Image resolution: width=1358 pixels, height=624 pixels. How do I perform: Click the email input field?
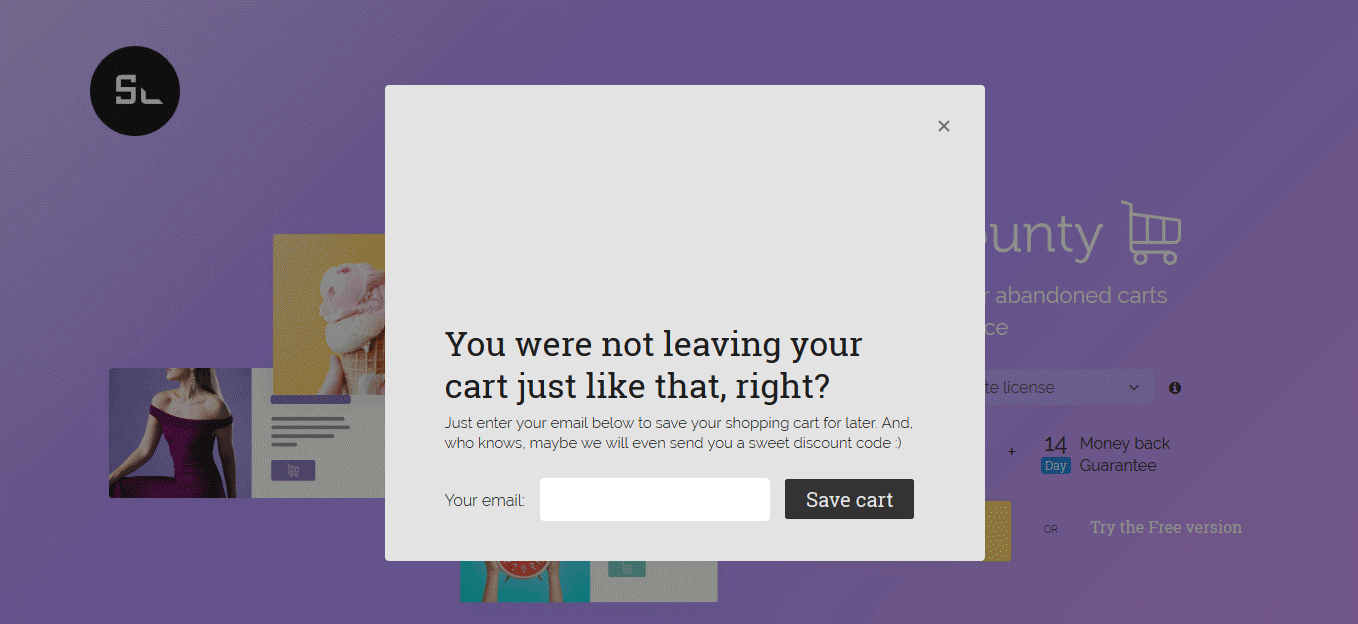(x=654, y=499)
